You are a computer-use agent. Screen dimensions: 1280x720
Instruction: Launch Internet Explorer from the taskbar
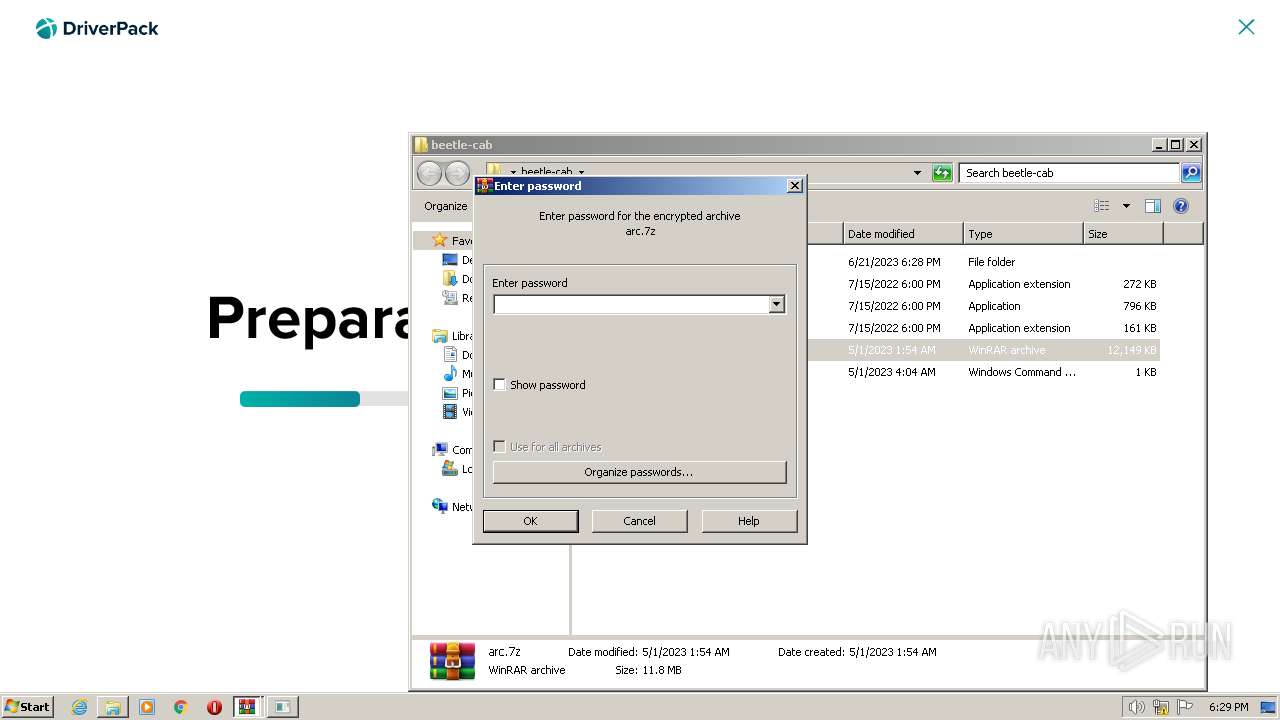[80, 707]
